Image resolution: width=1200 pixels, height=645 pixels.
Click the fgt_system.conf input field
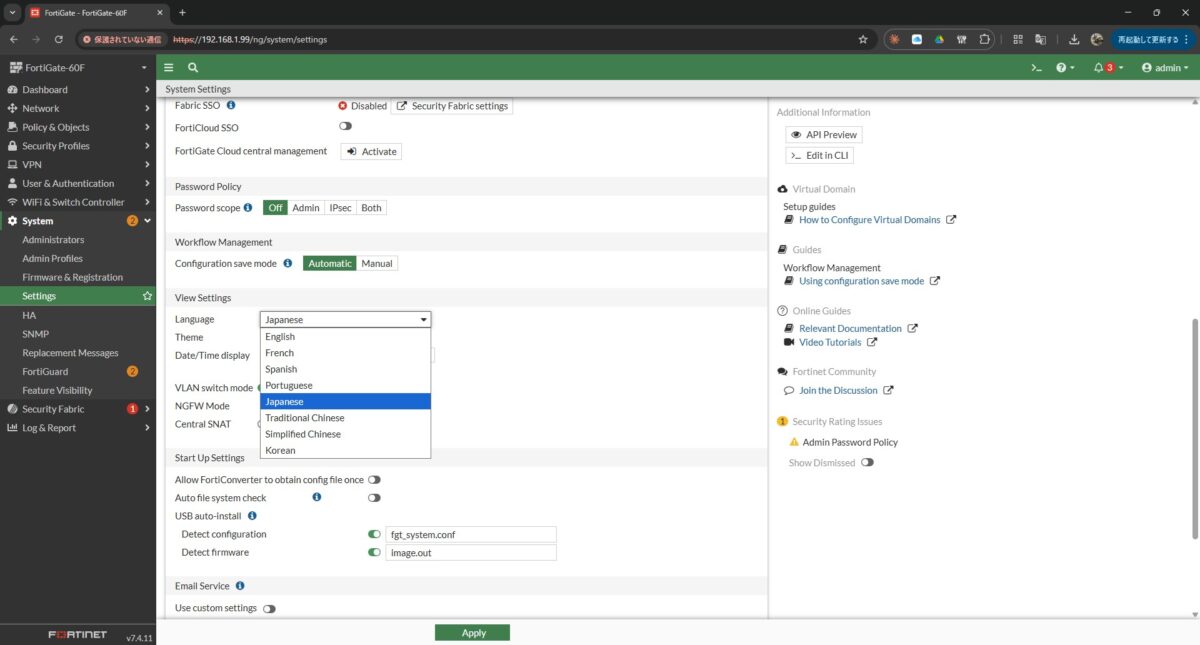tap(470, 535)
